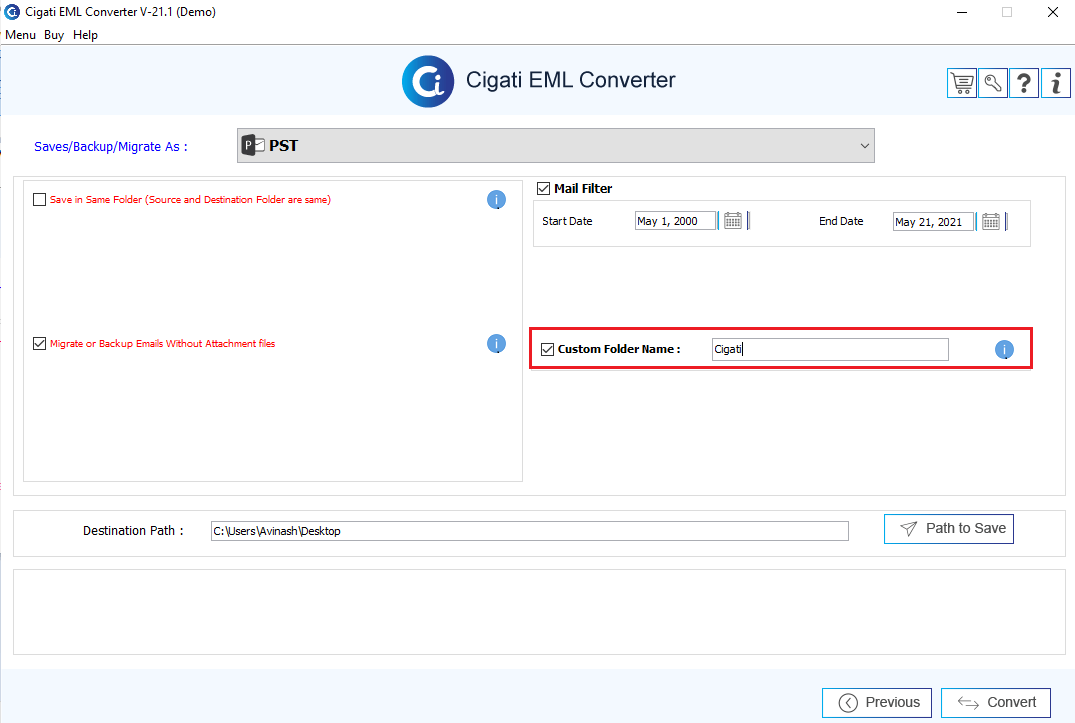Open the shopping cart buy icon
Image resolution: width=1075 pixels, height=723 pixels.
click(x=962, y=84)
